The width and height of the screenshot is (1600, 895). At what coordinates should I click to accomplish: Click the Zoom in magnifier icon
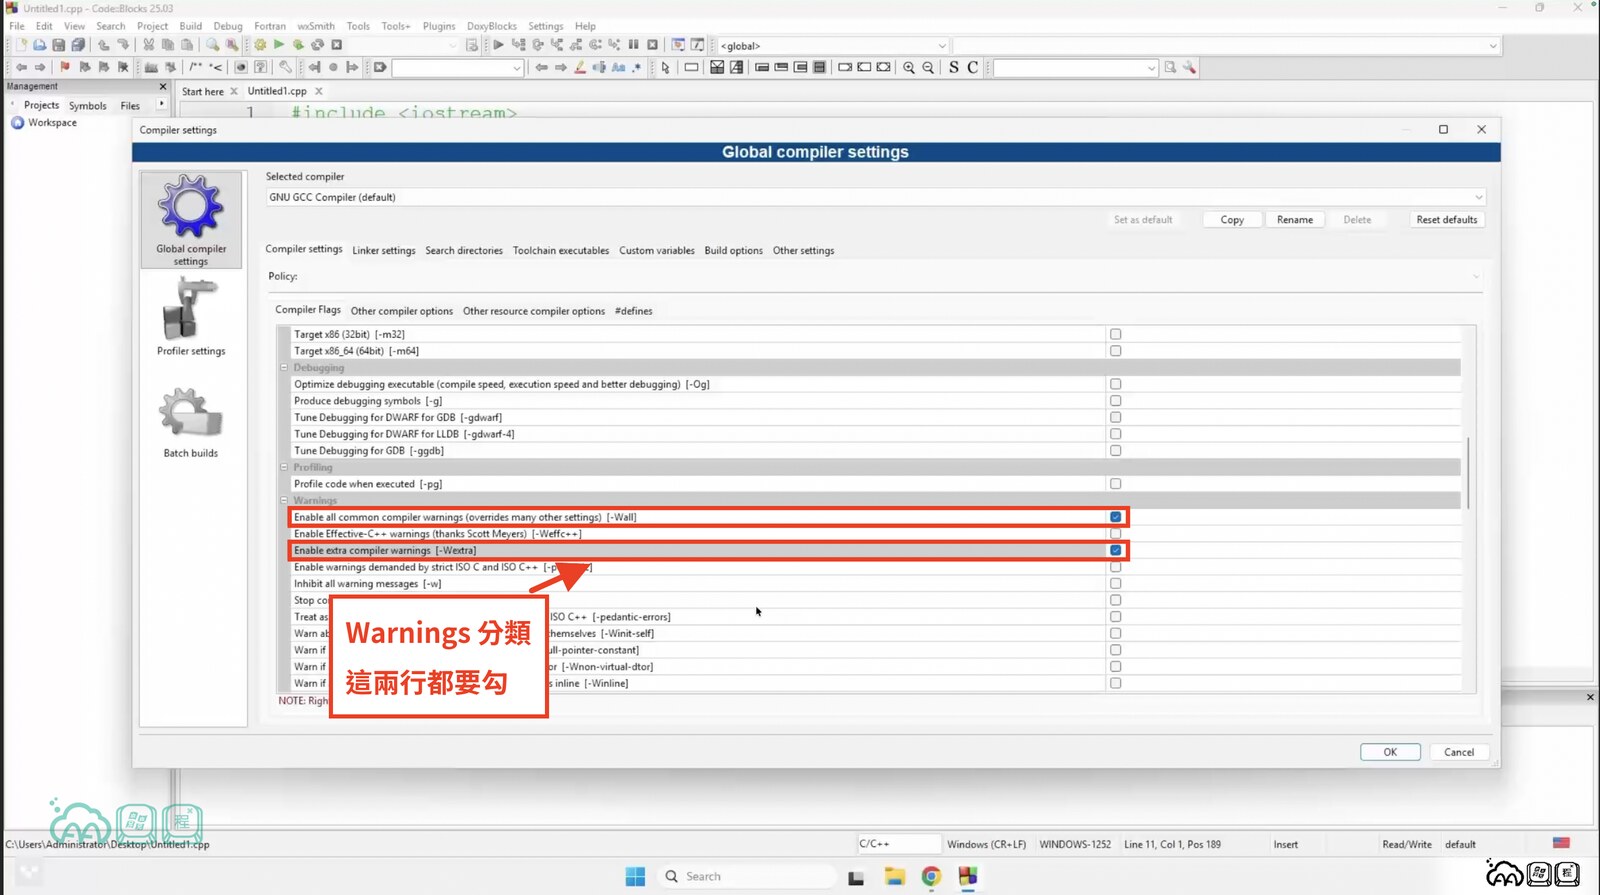[x=909, y=67]
